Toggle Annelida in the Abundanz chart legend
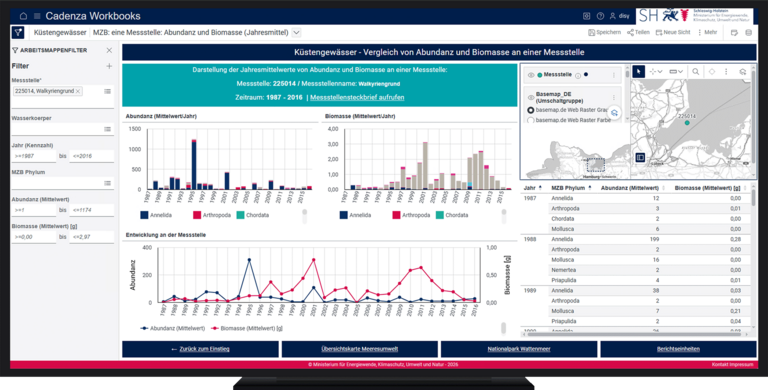The image size is (768, 390). click(155, 215)
